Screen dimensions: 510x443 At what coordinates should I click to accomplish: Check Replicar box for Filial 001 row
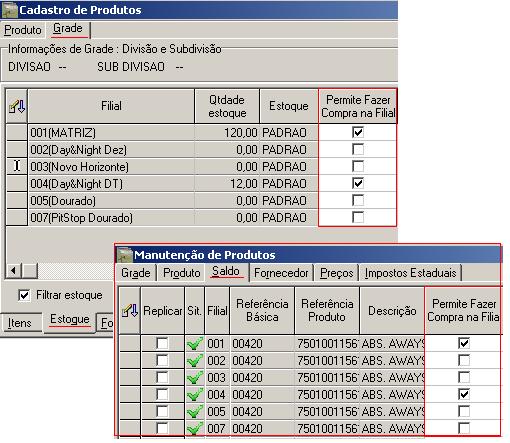(x=162, y=343)
